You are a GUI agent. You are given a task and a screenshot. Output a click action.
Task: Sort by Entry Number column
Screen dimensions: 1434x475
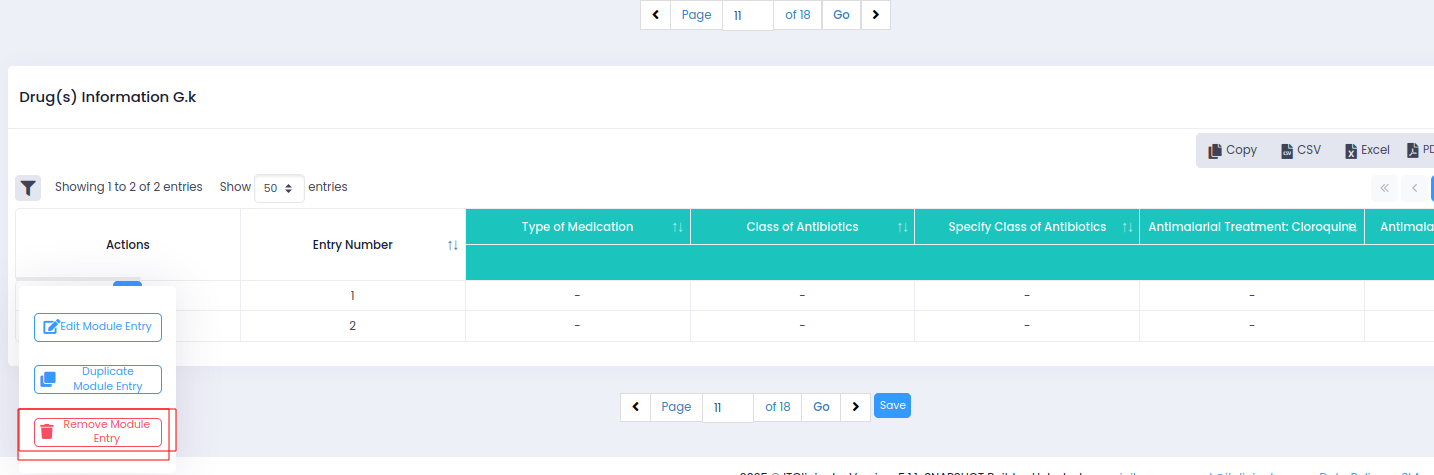coord(453,245)
